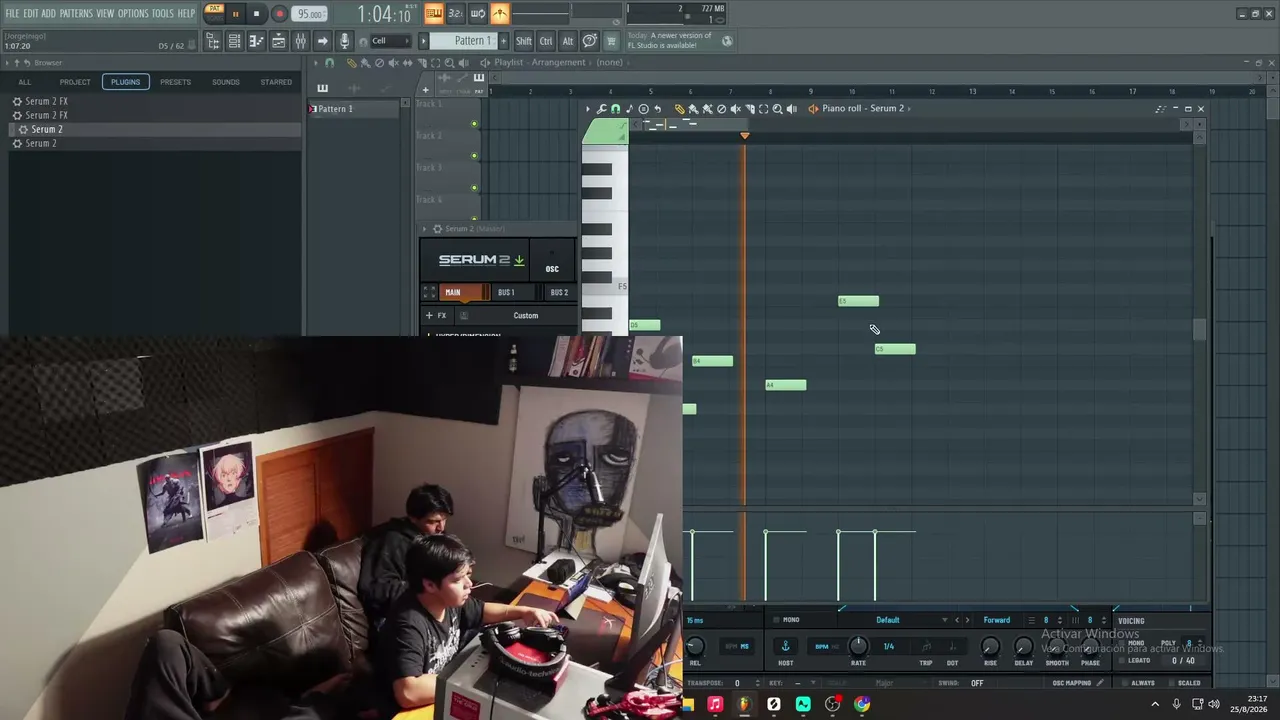
Task: Open the FILE menu
Action: (12, 14)
